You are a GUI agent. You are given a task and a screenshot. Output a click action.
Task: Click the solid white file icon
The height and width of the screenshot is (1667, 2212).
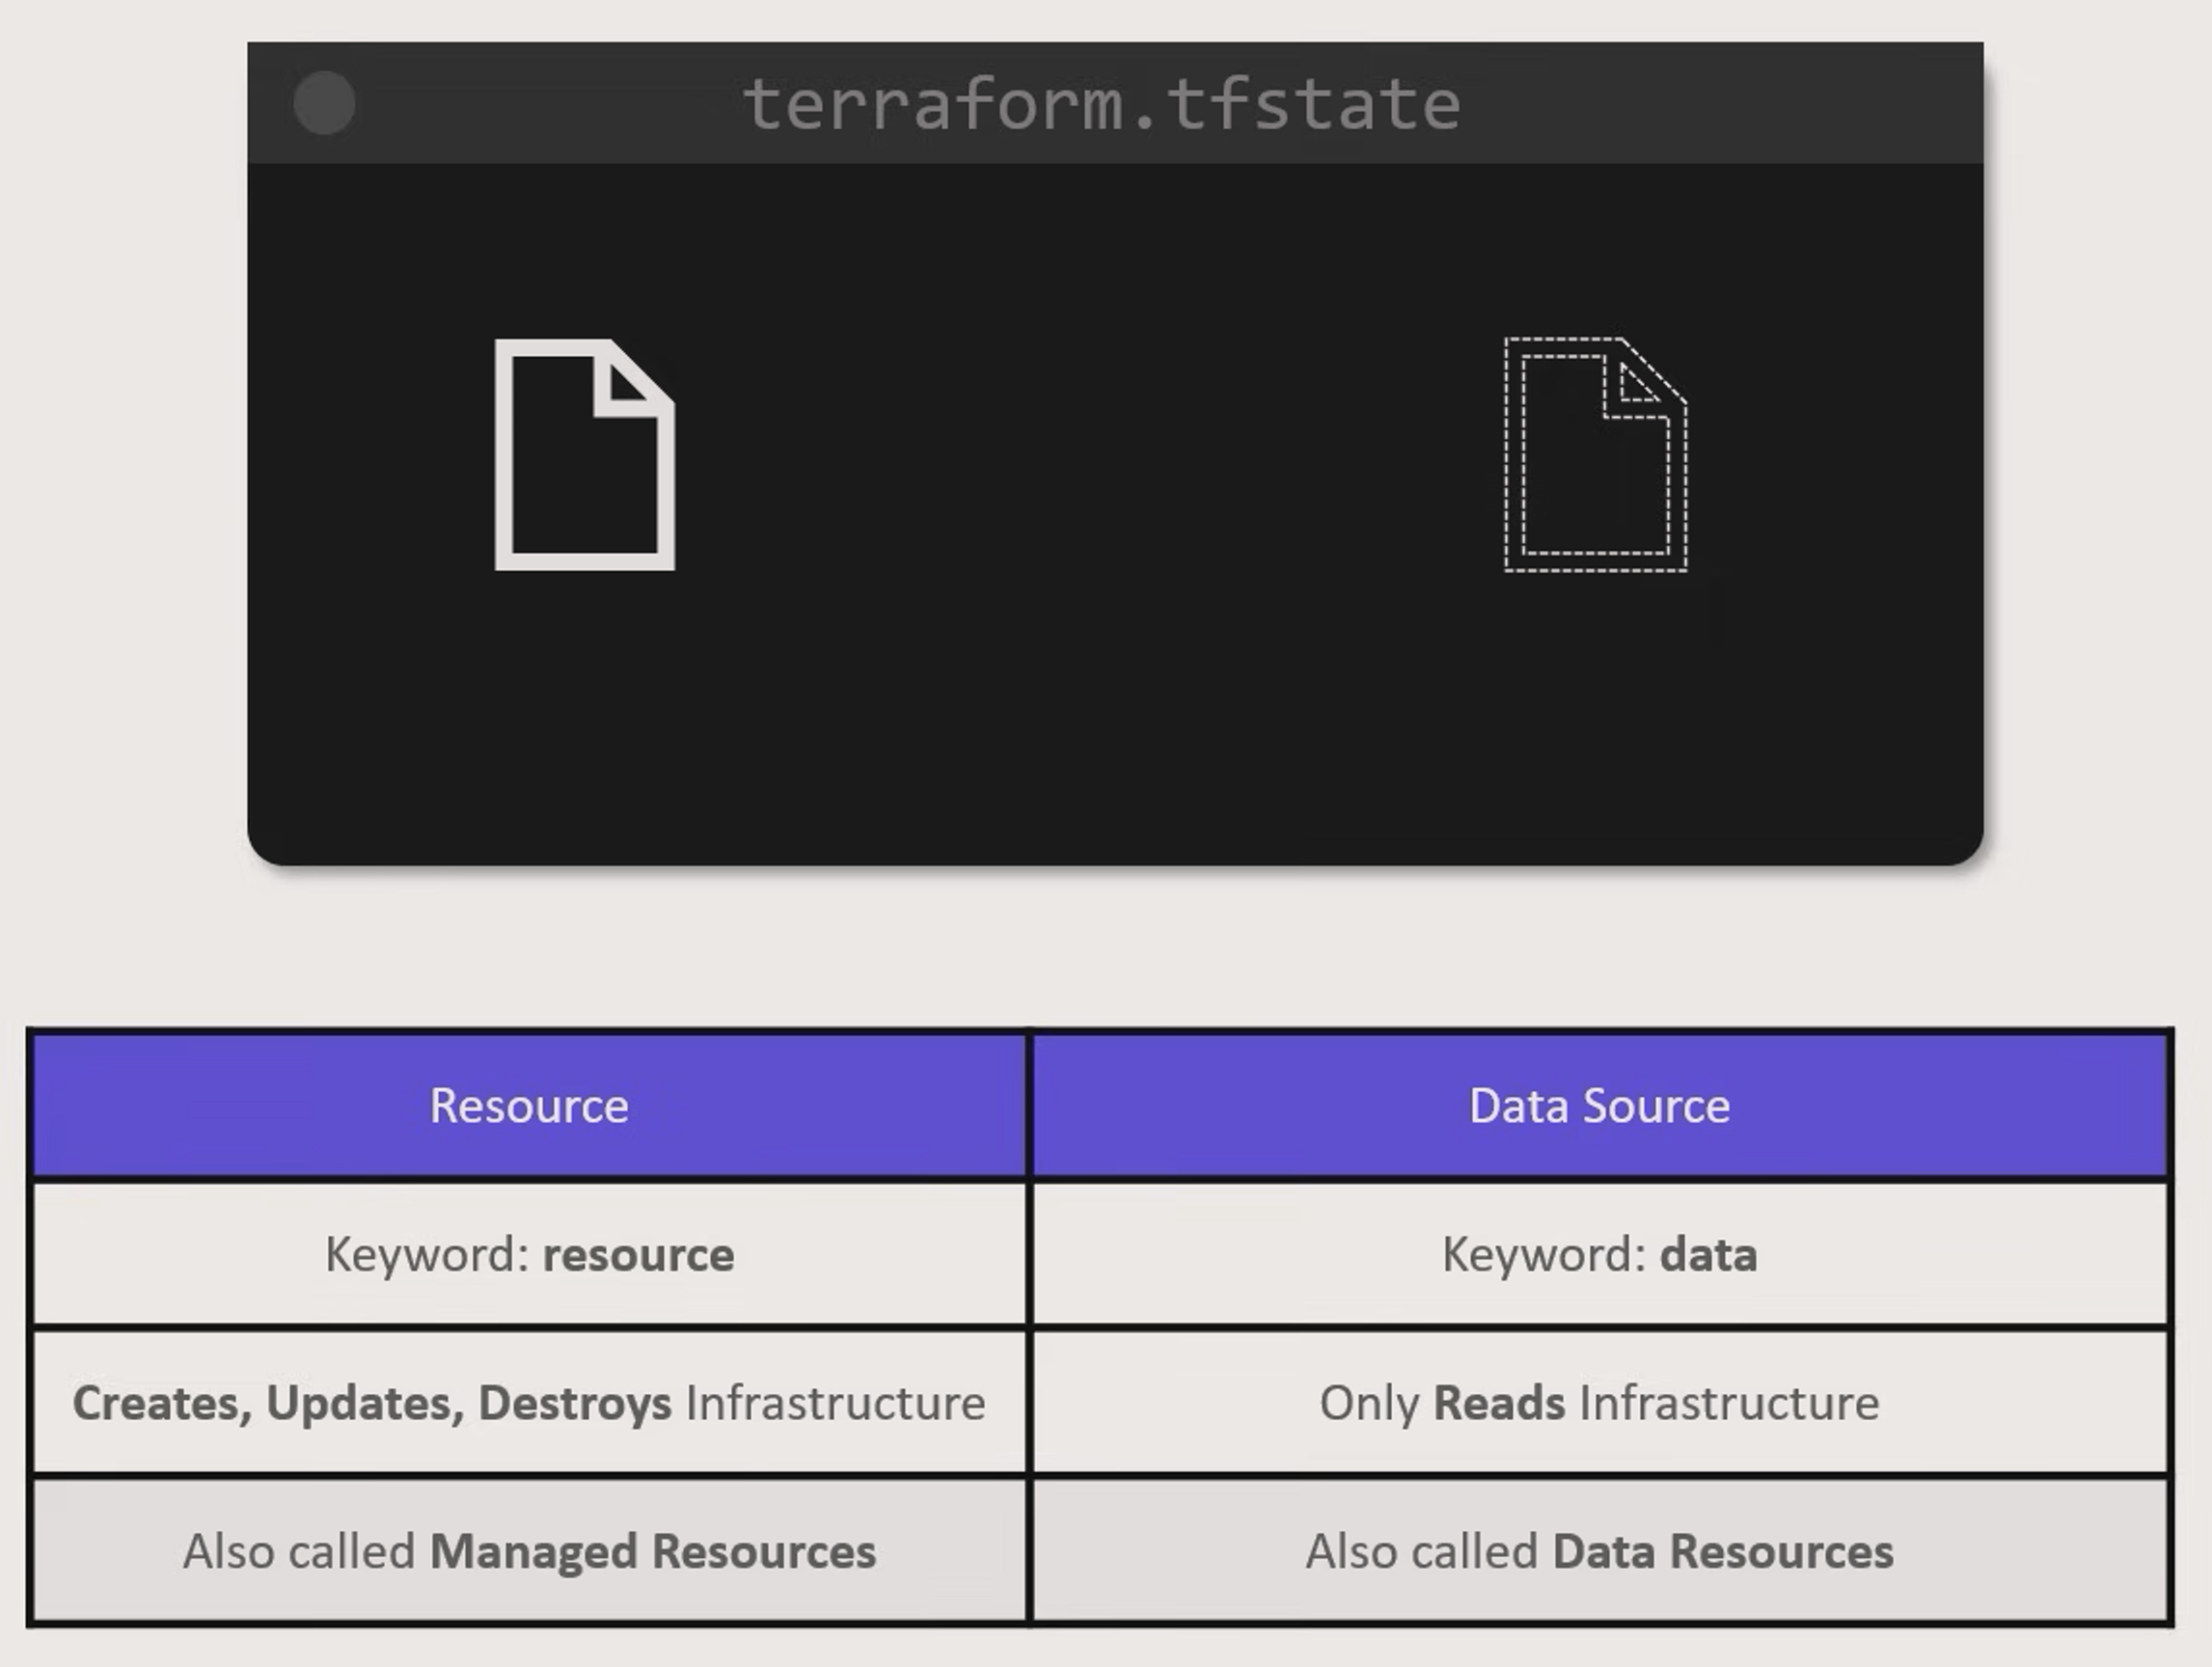tap(585, 455)
